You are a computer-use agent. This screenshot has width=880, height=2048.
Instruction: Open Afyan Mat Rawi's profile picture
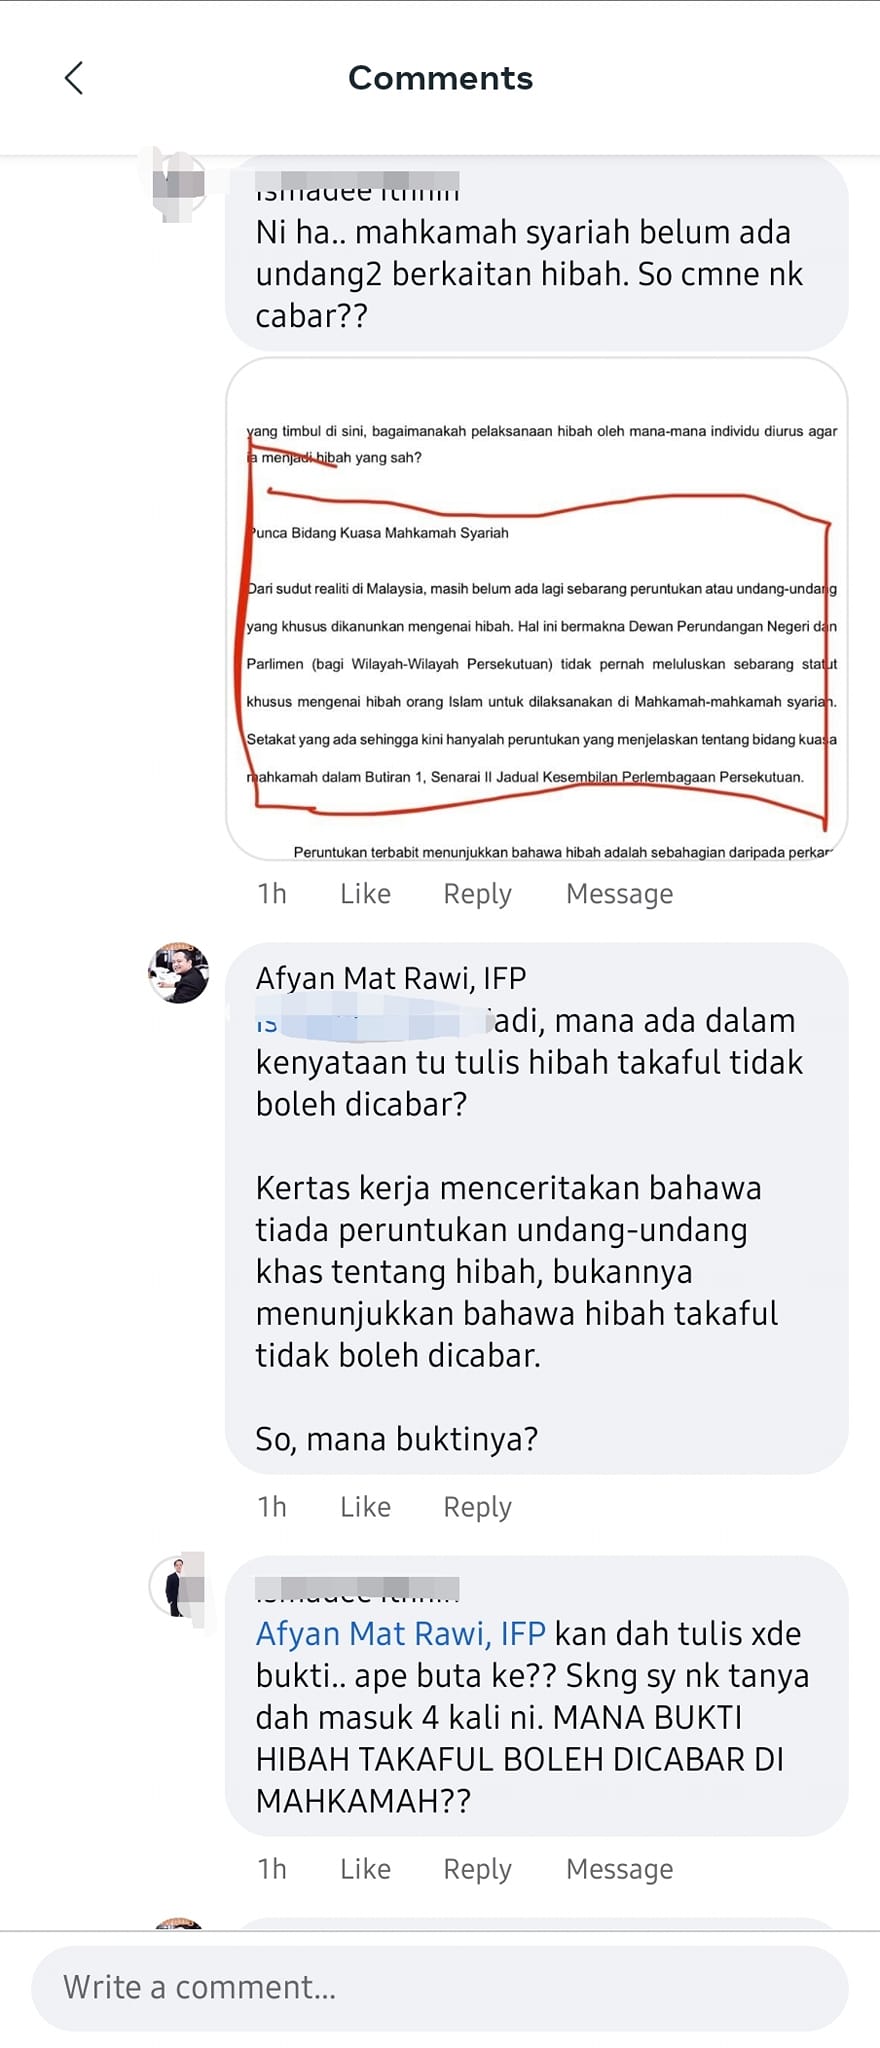[179, 972]
